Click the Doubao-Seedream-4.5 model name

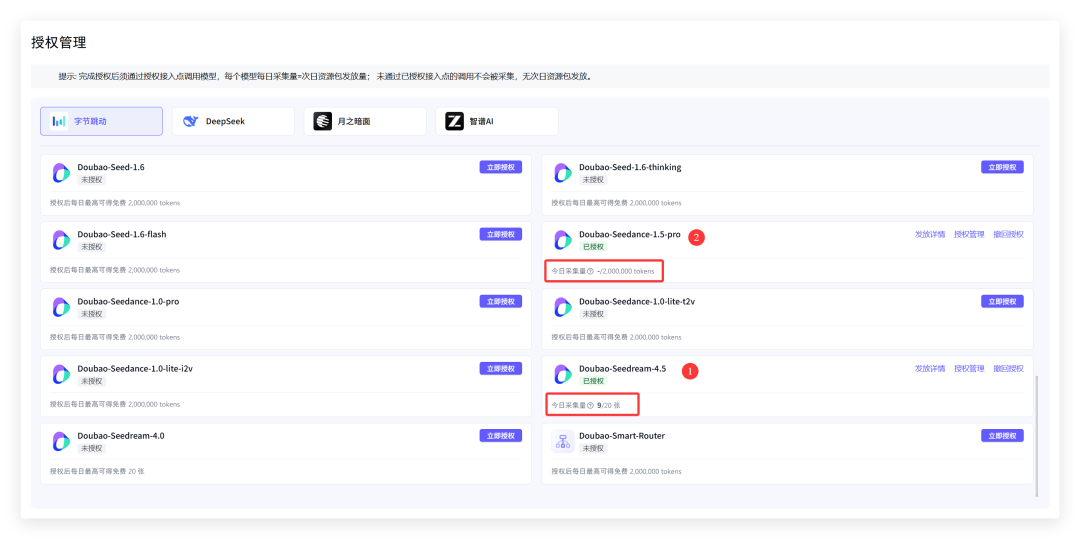coord(623,368)
